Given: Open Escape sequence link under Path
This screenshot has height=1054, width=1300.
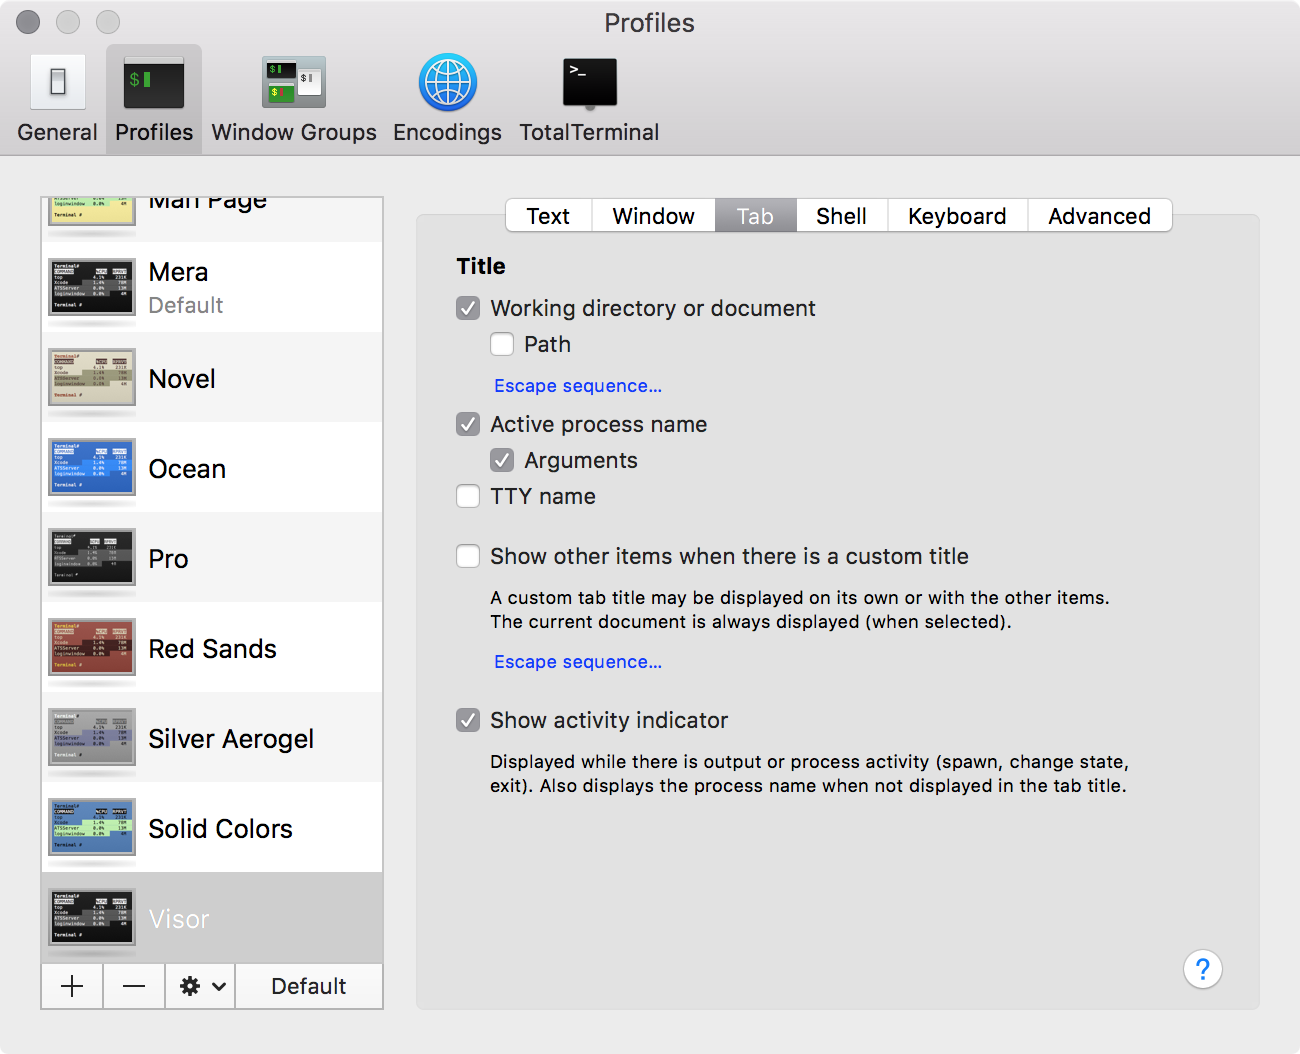Looking at the screenshot, I should (x=578, y=386).
